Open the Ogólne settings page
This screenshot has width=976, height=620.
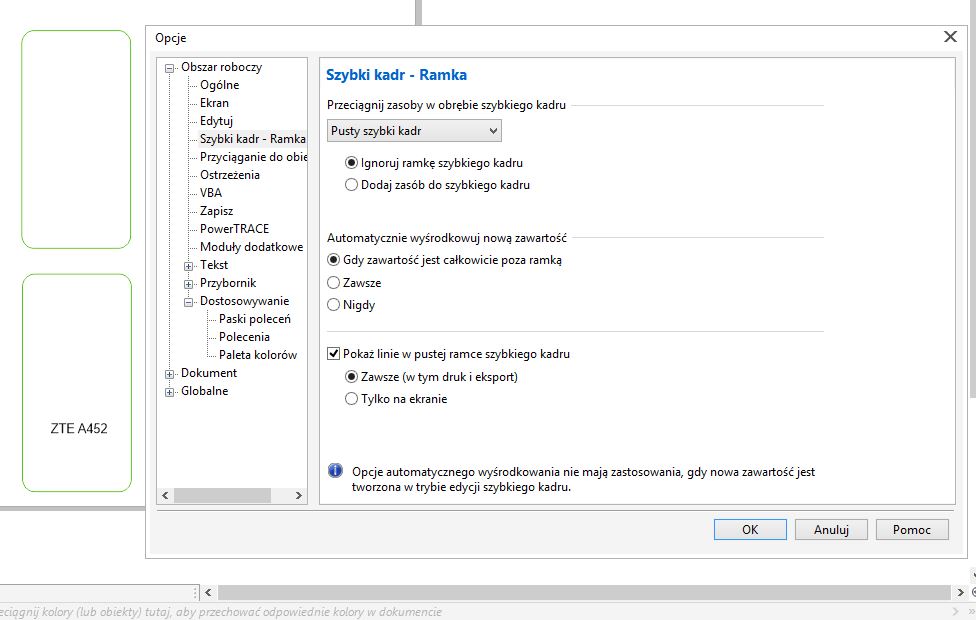(219, 85)
